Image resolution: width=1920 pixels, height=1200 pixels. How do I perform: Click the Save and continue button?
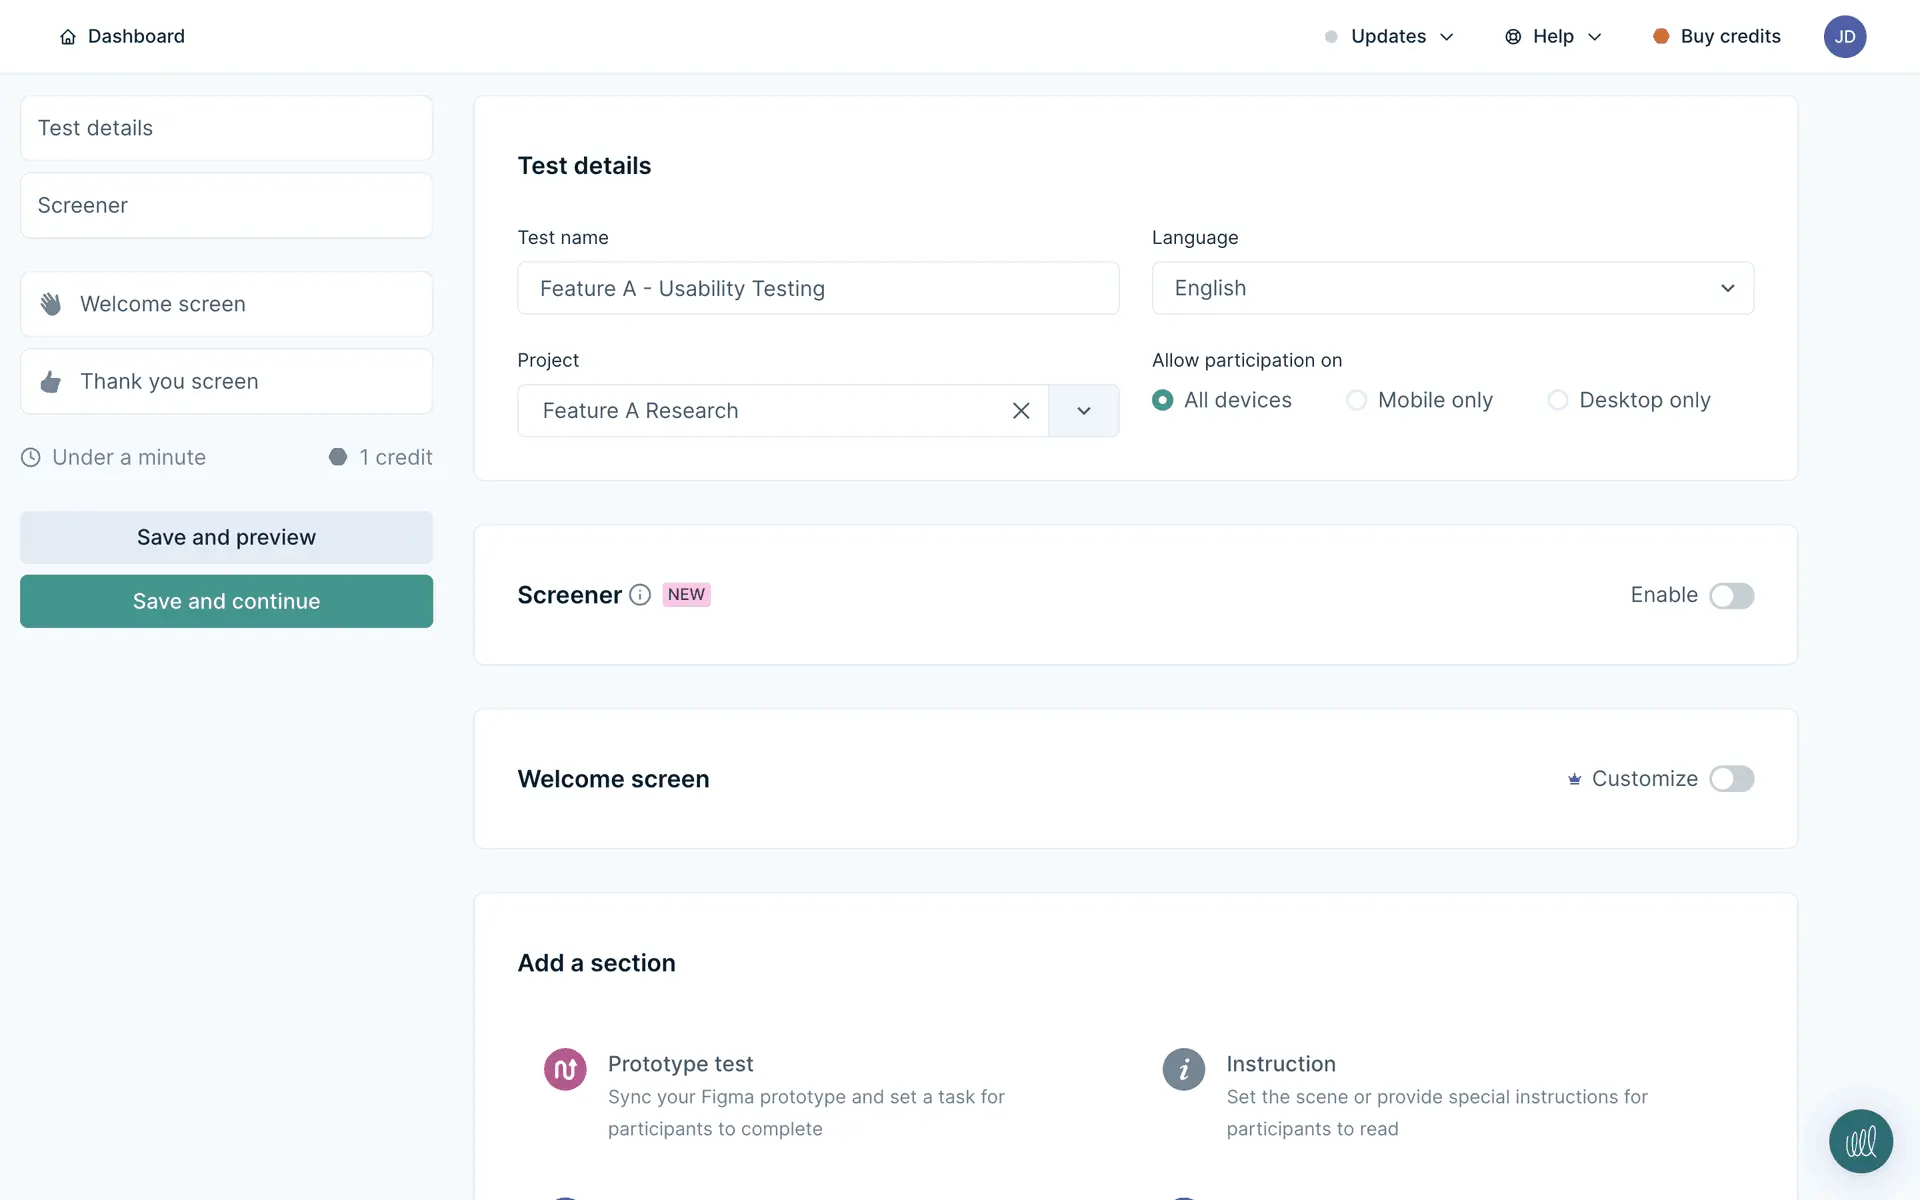click(x=226, y=601)
